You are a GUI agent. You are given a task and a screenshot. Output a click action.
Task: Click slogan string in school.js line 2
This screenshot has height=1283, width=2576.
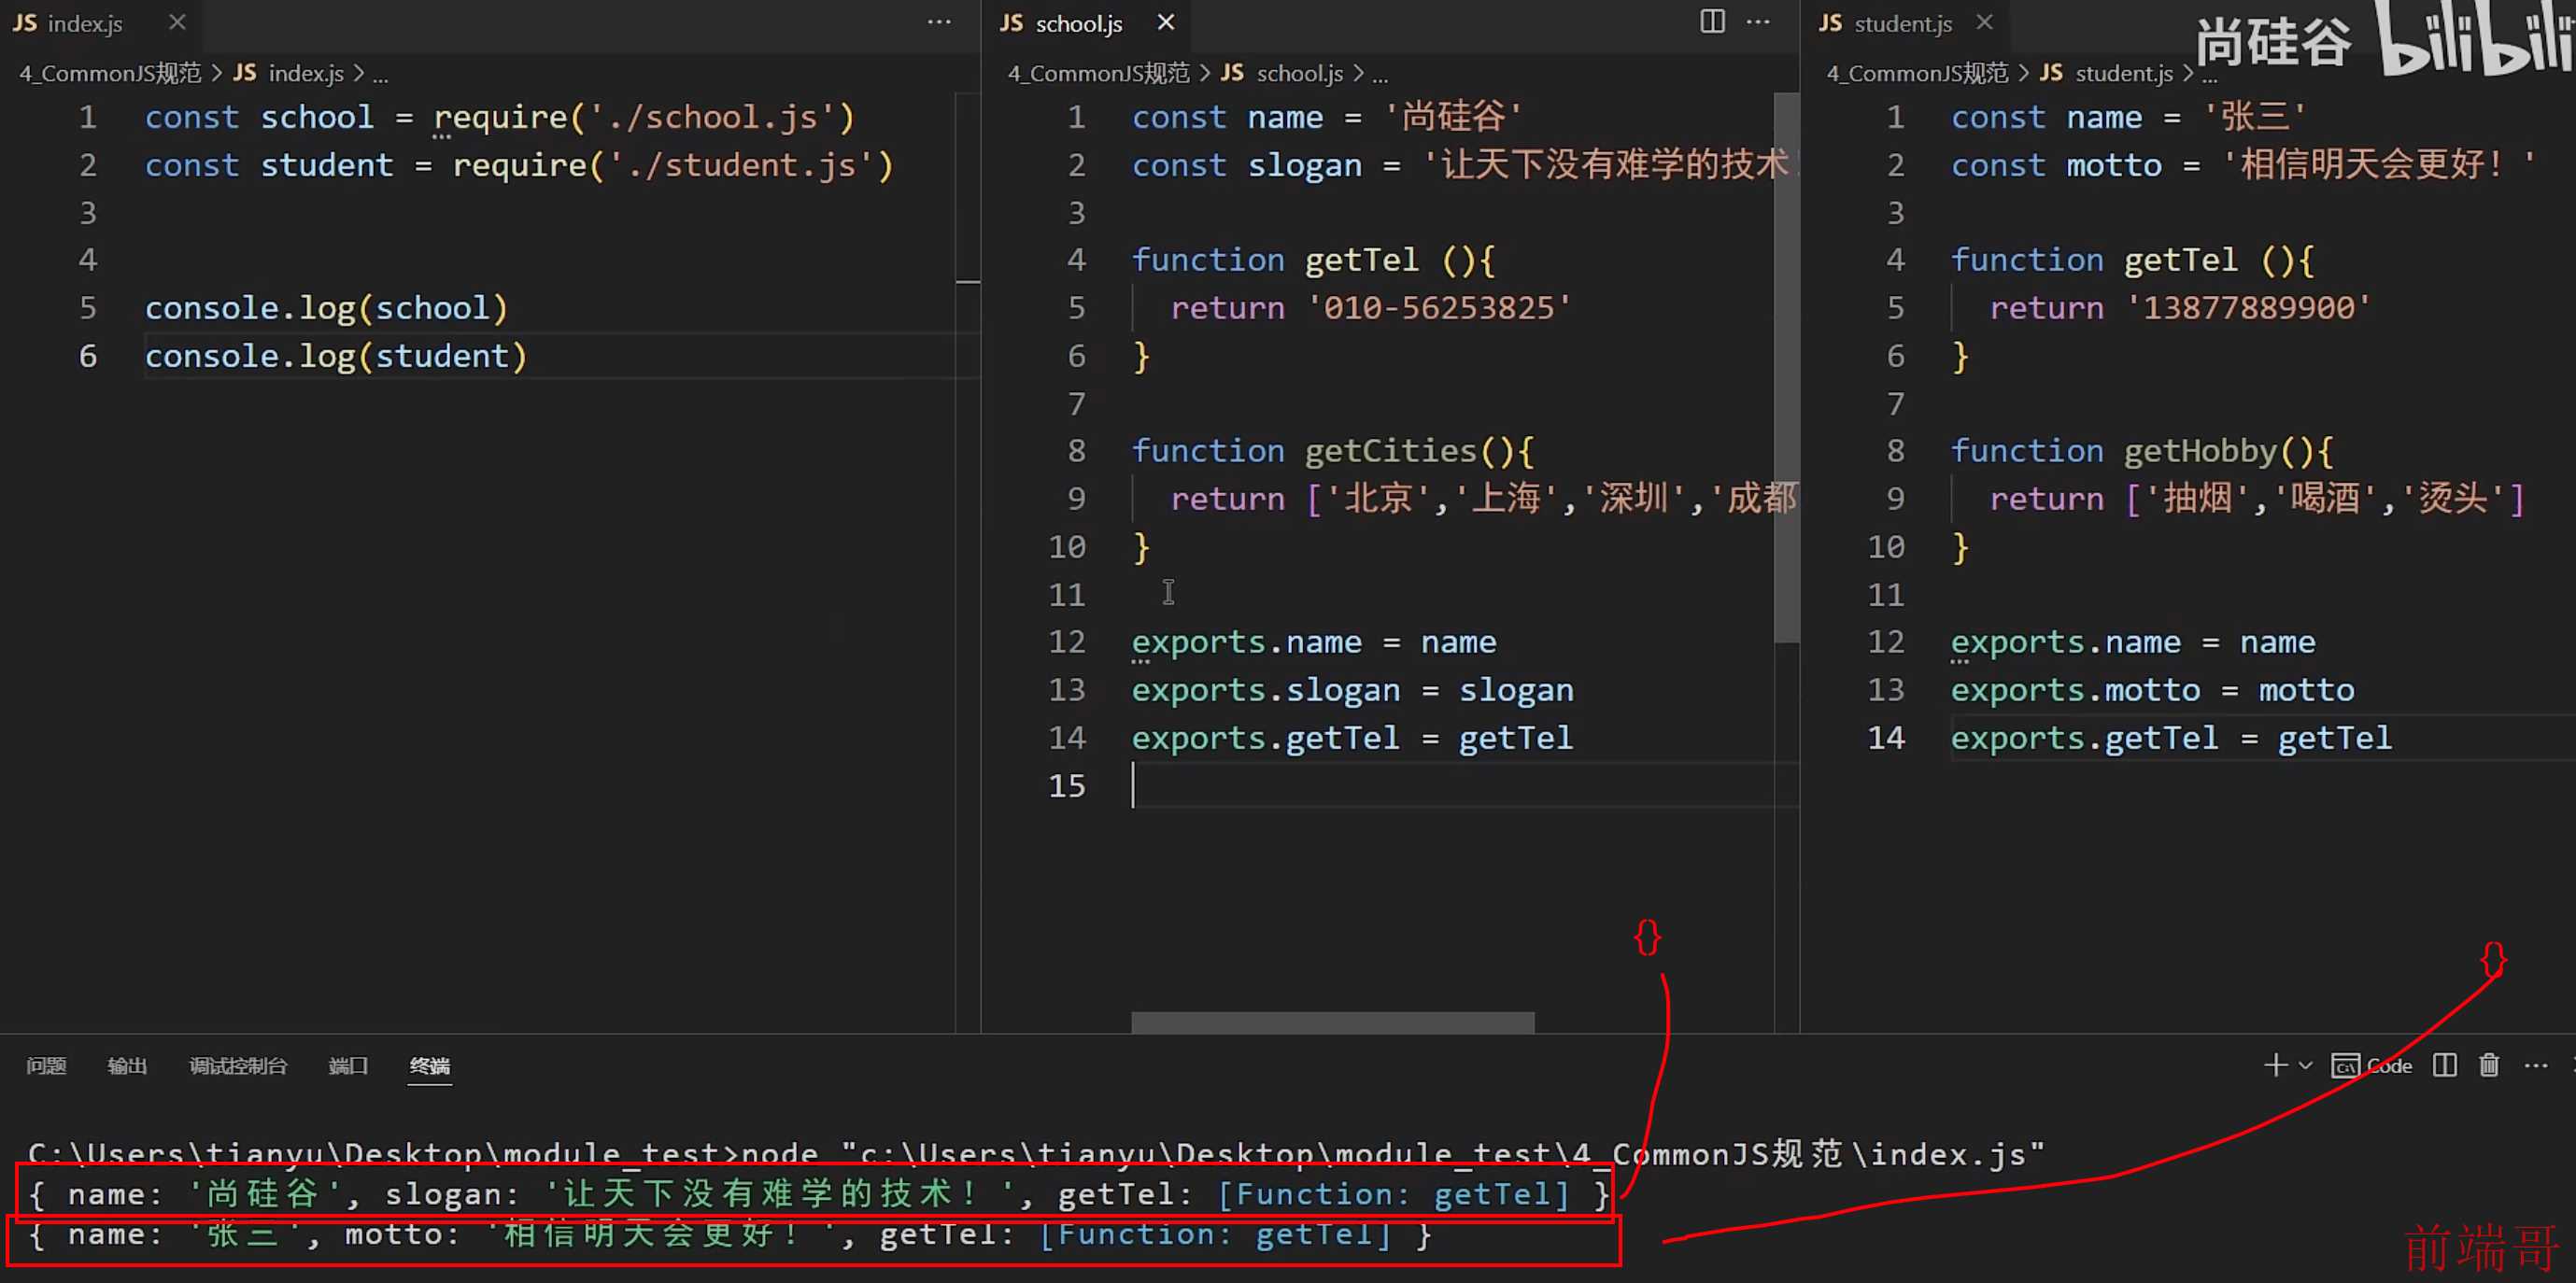click(1610, 165)
